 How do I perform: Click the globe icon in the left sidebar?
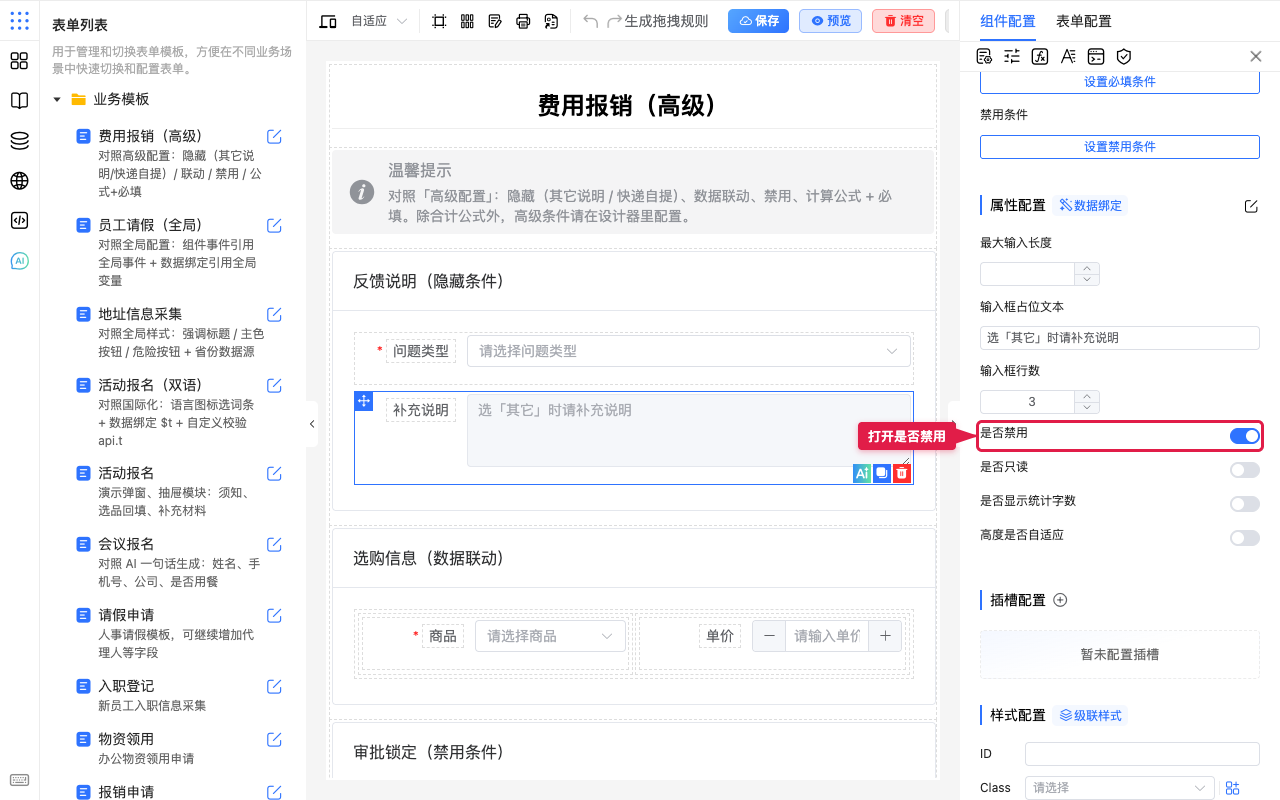point(19,181)
